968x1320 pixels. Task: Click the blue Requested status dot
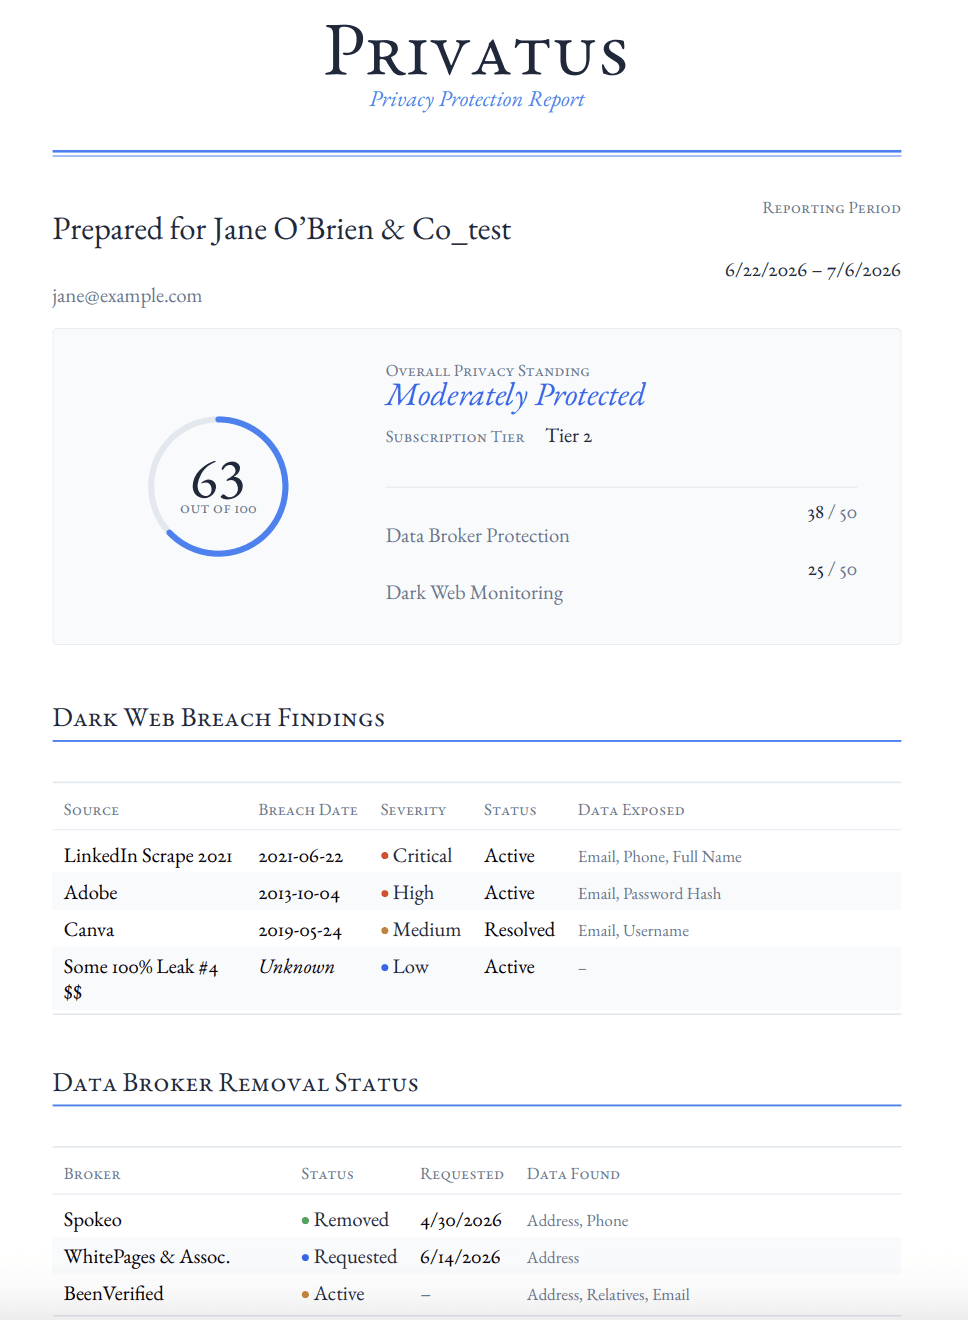[x=305, y=1257]
